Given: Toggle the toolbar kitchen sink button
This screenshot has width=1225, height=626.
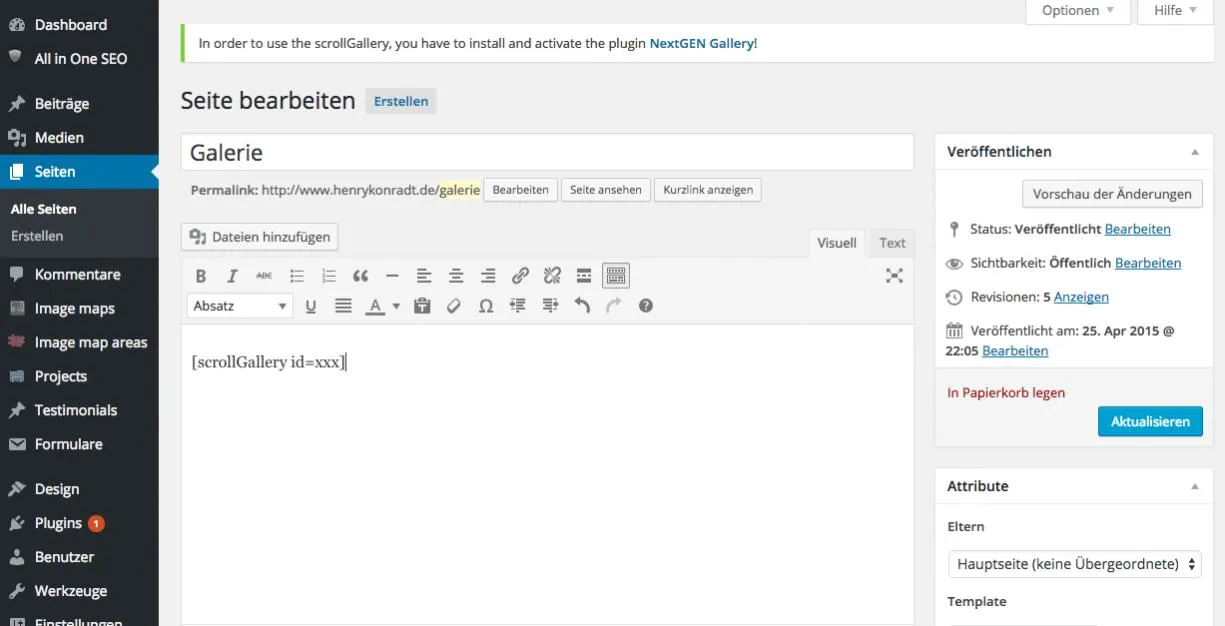Looking at the screenshot, I should click(616, 276).
